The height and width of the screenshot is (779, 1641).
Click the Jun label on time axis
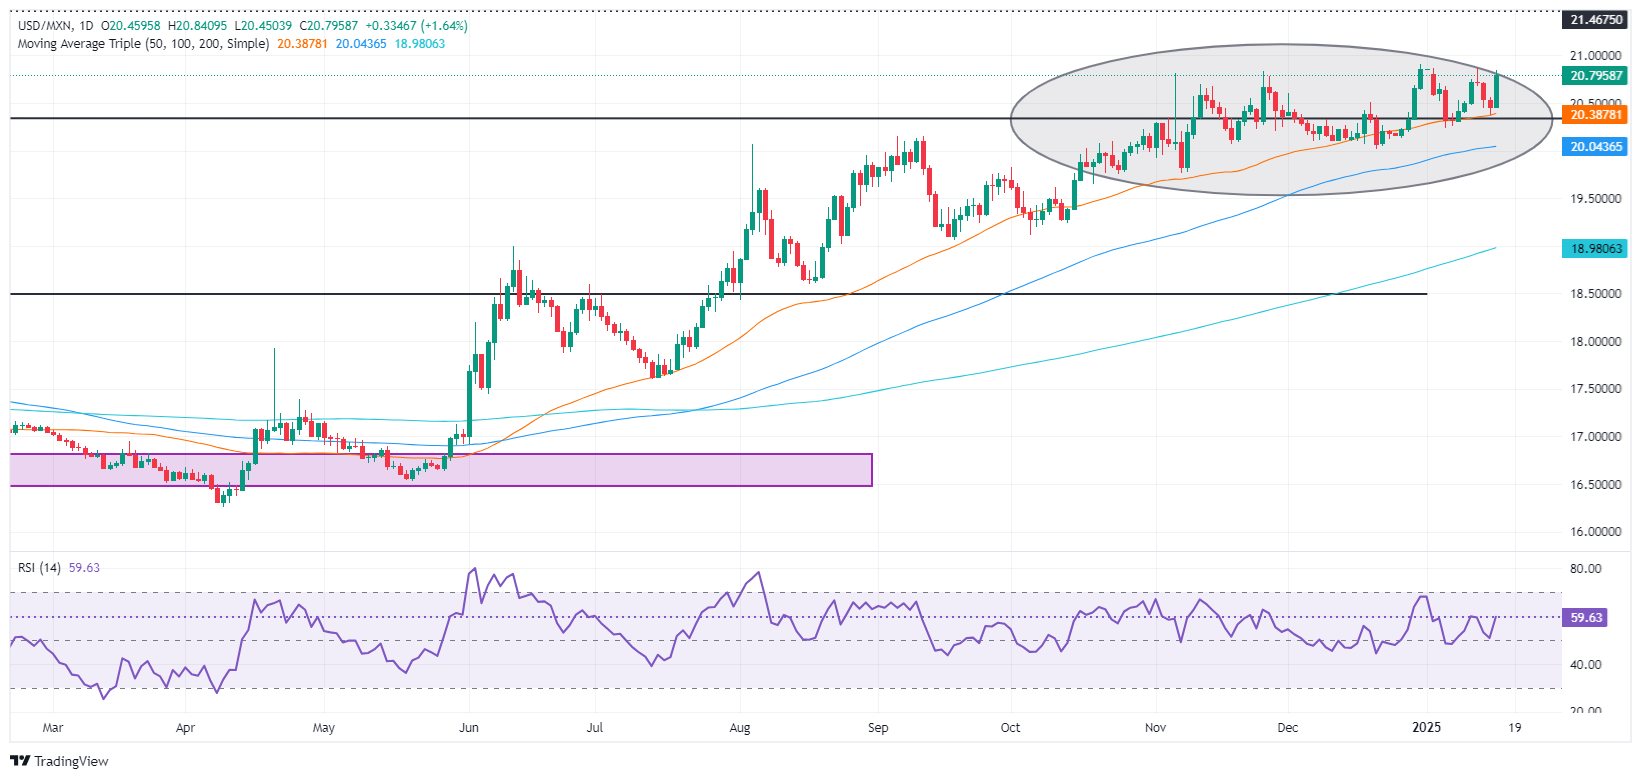468,728
